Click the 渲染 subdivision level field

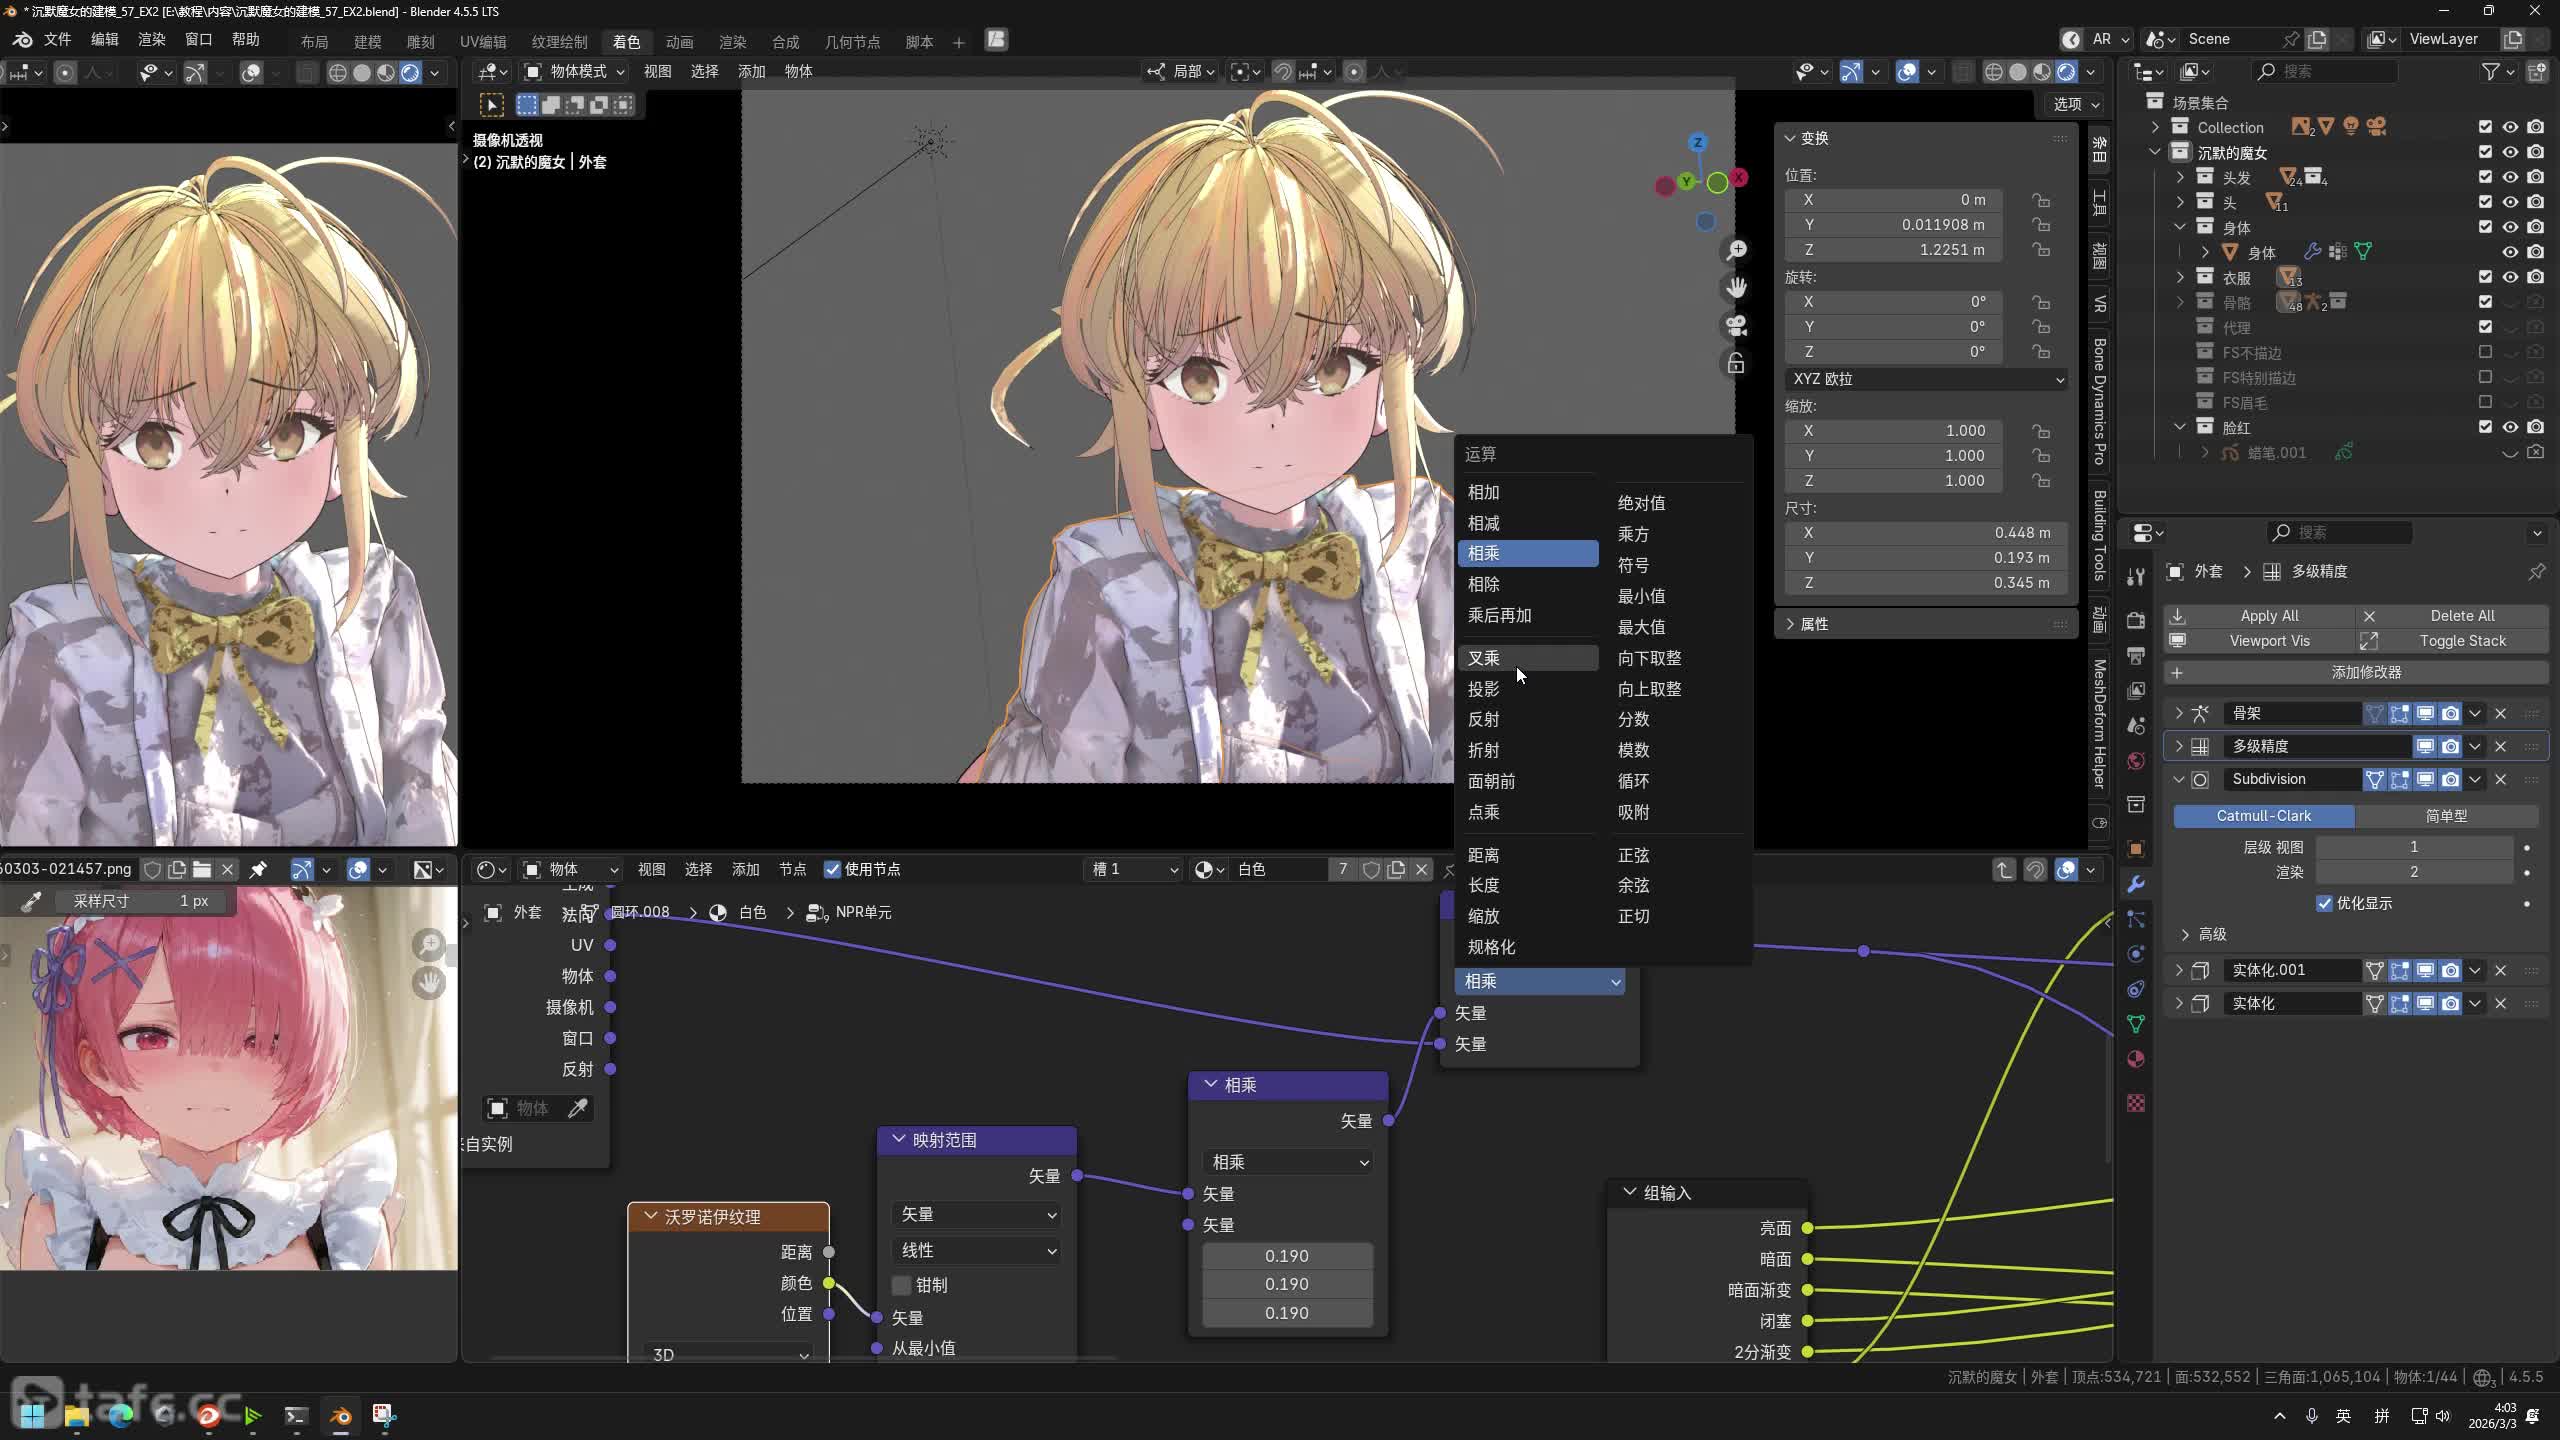tap(2413, 872)
